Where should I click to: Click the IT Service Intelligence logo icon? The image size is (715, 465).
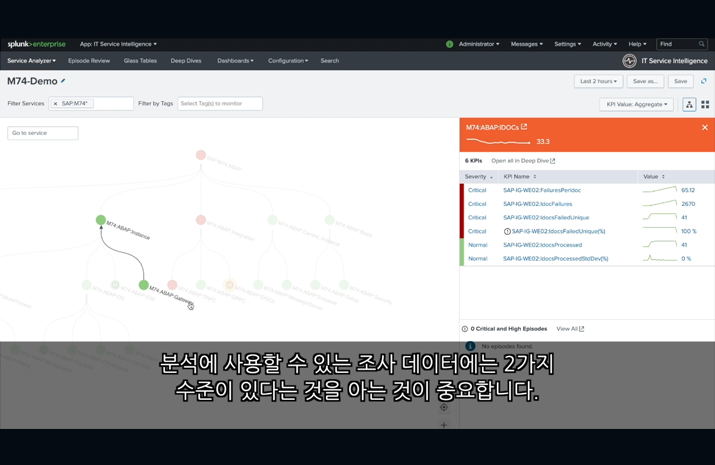[629, 61]
